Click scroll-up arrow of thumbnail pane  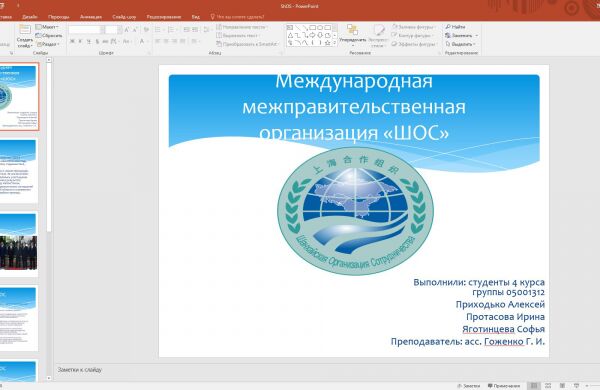coord(49,60)
